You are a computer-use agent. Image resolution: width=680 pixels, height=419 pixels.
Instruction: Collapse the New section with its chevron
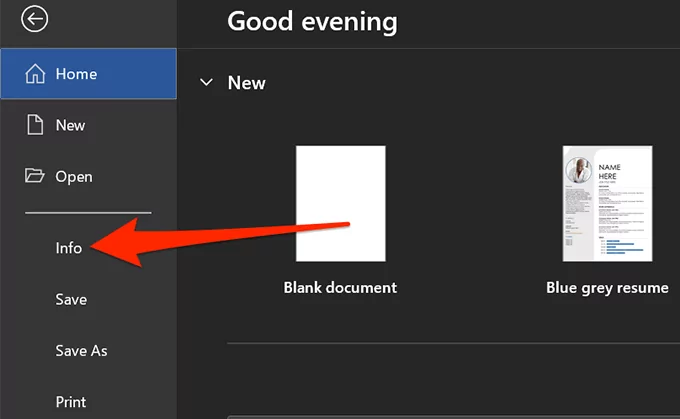206,82
